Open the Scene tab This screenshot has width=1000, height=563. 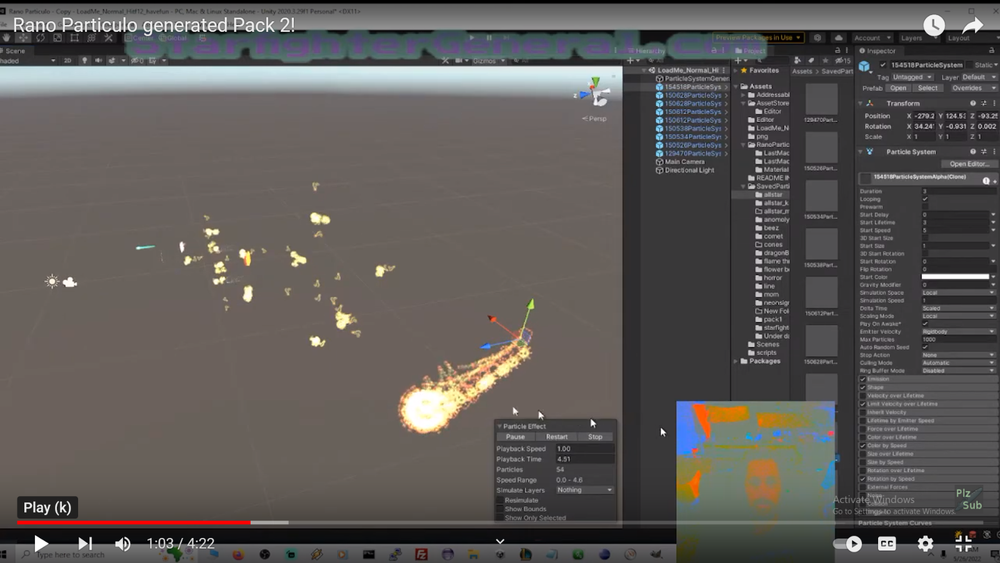(13, 50)
